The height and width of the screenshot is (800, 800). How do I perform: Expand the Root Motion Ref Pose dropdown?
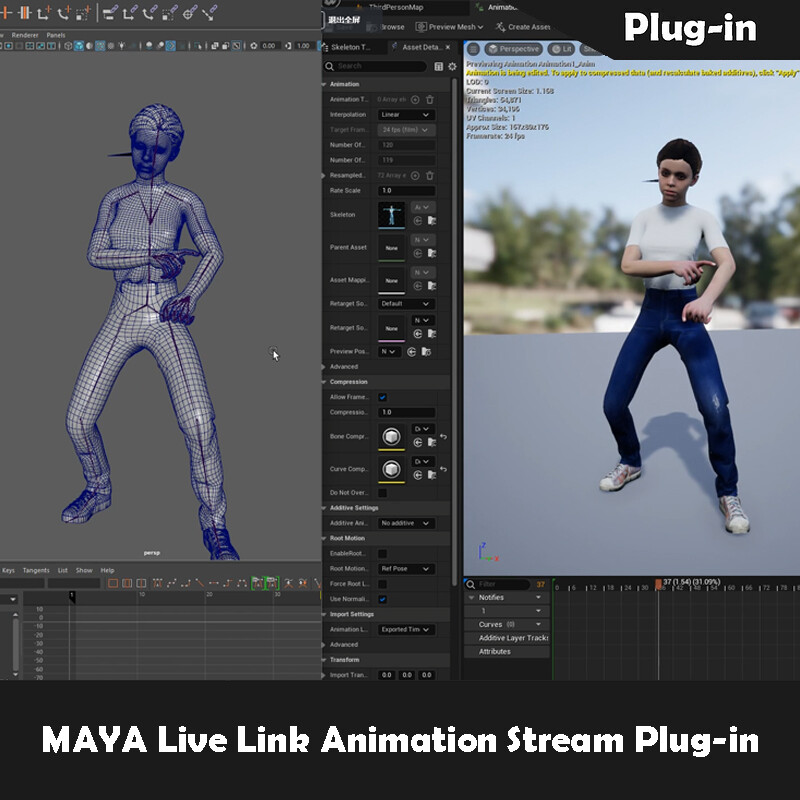pyautogui.click(x=406, y=569)
